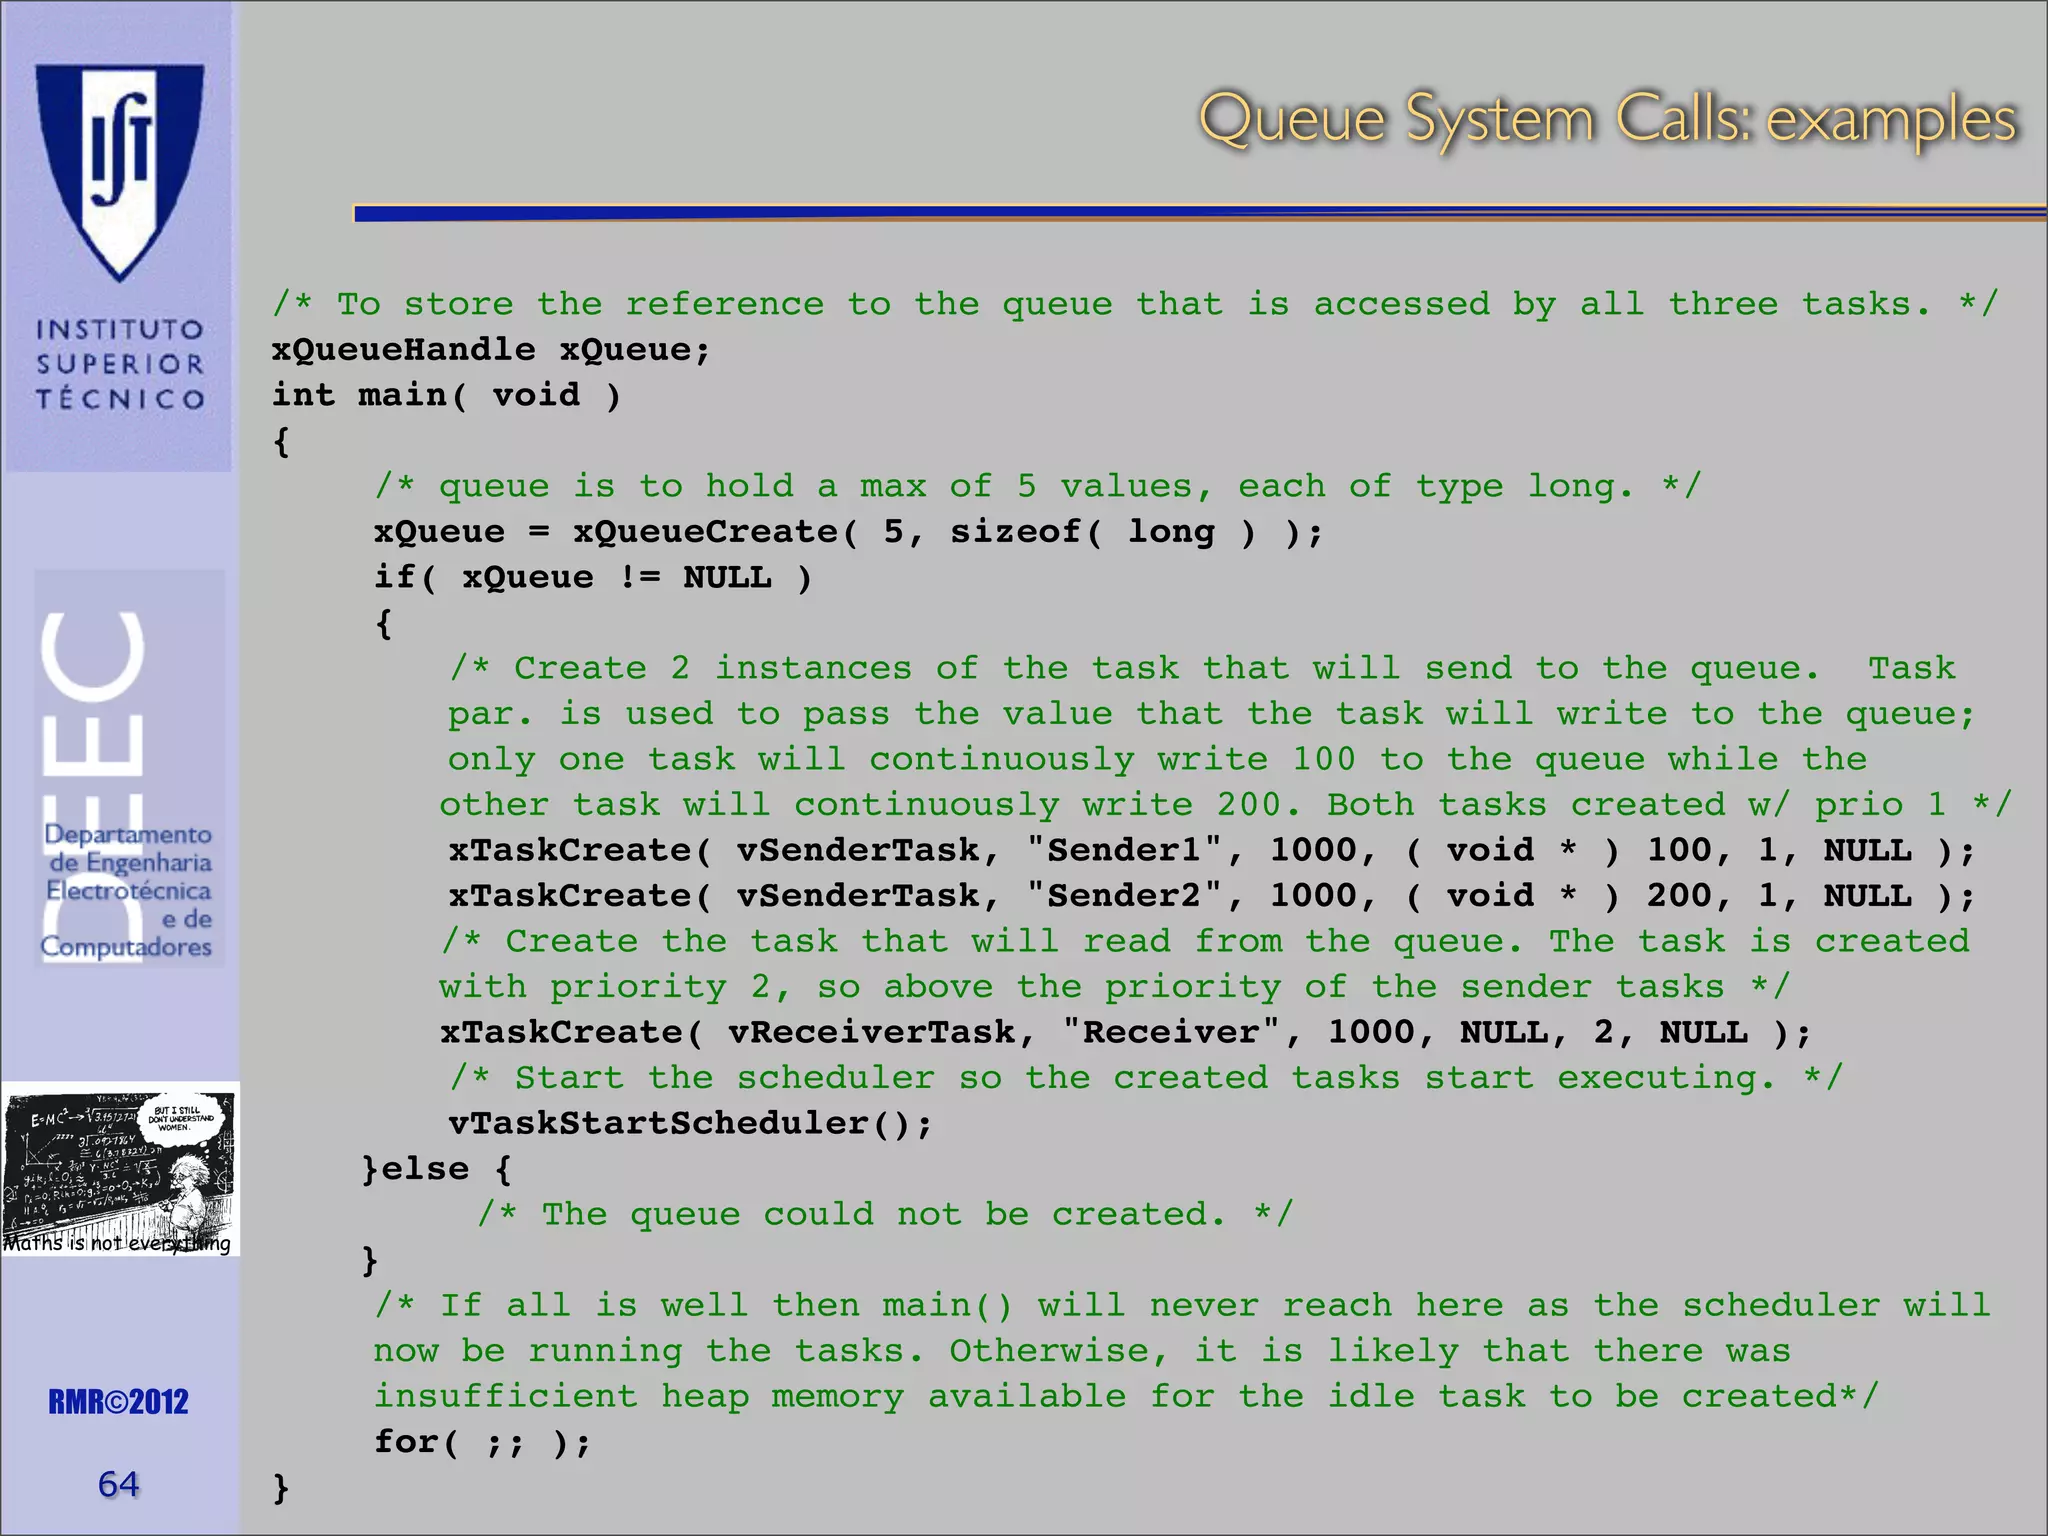Click the 'RMR©2012' copyright text
Viewport: 2048px width, 1536px height.
click(x=118, y=1402)
